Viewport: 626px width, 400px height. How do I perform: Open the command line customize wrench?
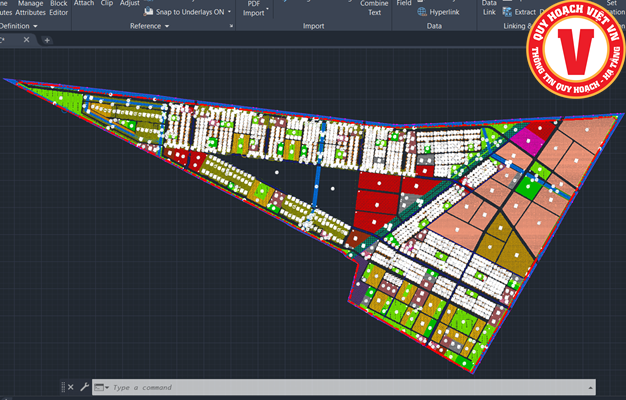pos(85,387)
